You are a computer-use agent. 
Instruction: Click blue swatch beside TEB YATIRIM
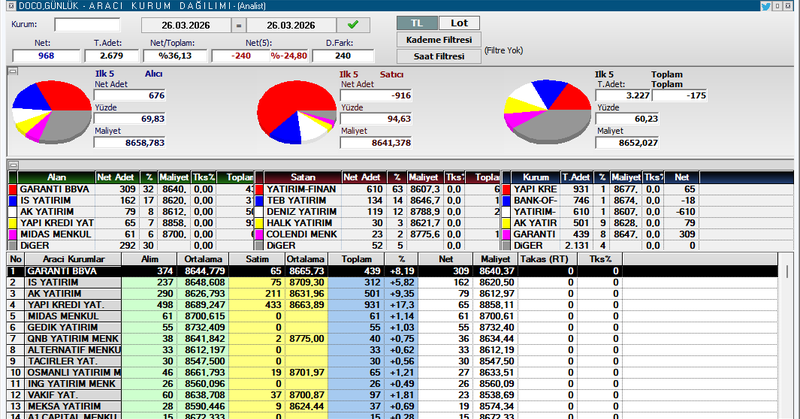pyautogui.click(x=259, y=201)
